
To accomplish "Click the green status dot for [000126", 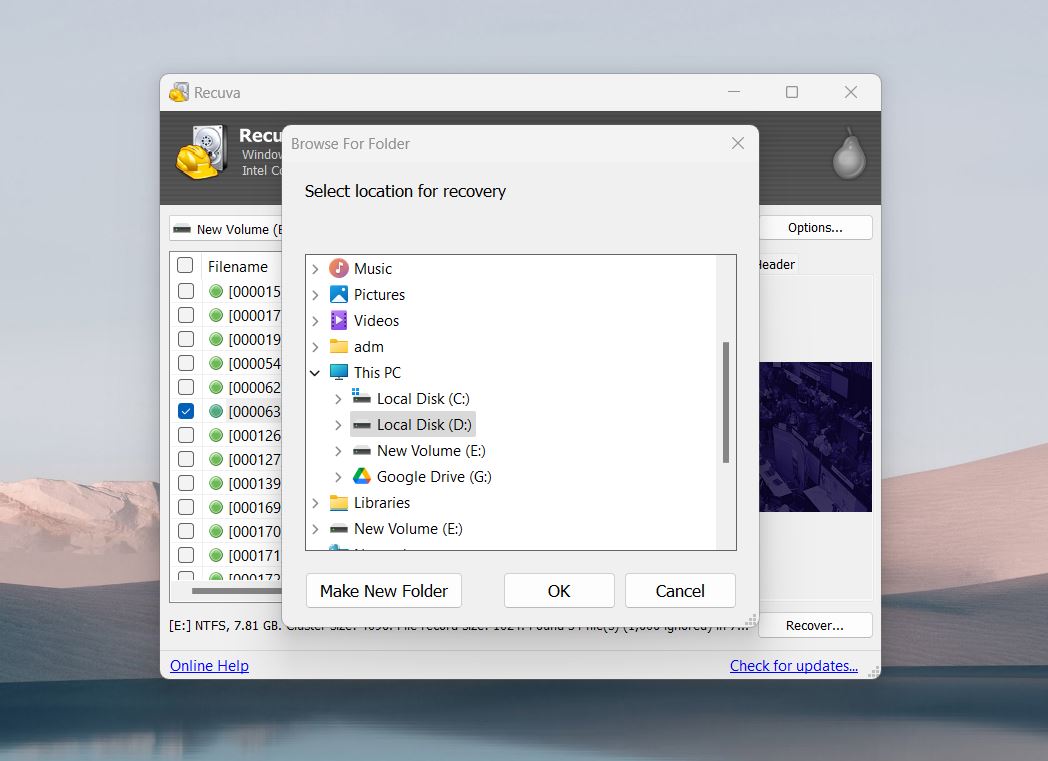I will tap(216, 436).
